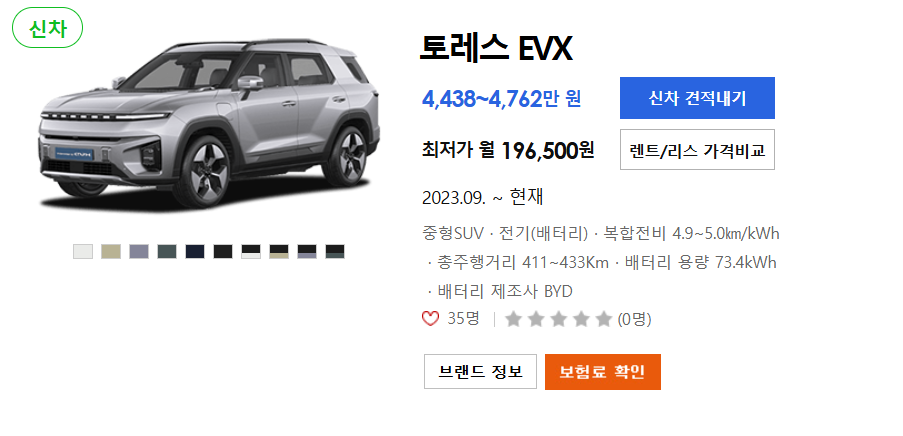Viewport: 903px width, 436px height.
Task: Click the green 신차 badge
Action: coord(48,28)
